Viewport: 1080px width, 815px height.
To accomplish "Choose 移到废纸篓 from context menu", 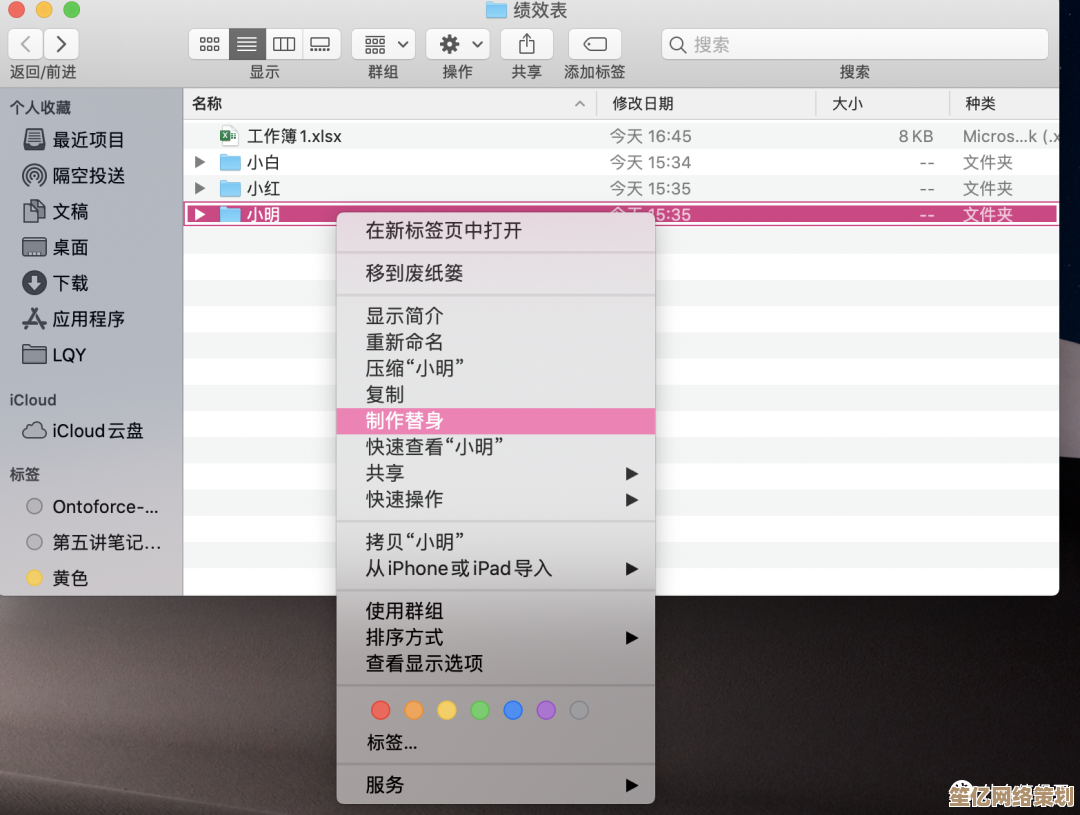I will tap(414, 273).
